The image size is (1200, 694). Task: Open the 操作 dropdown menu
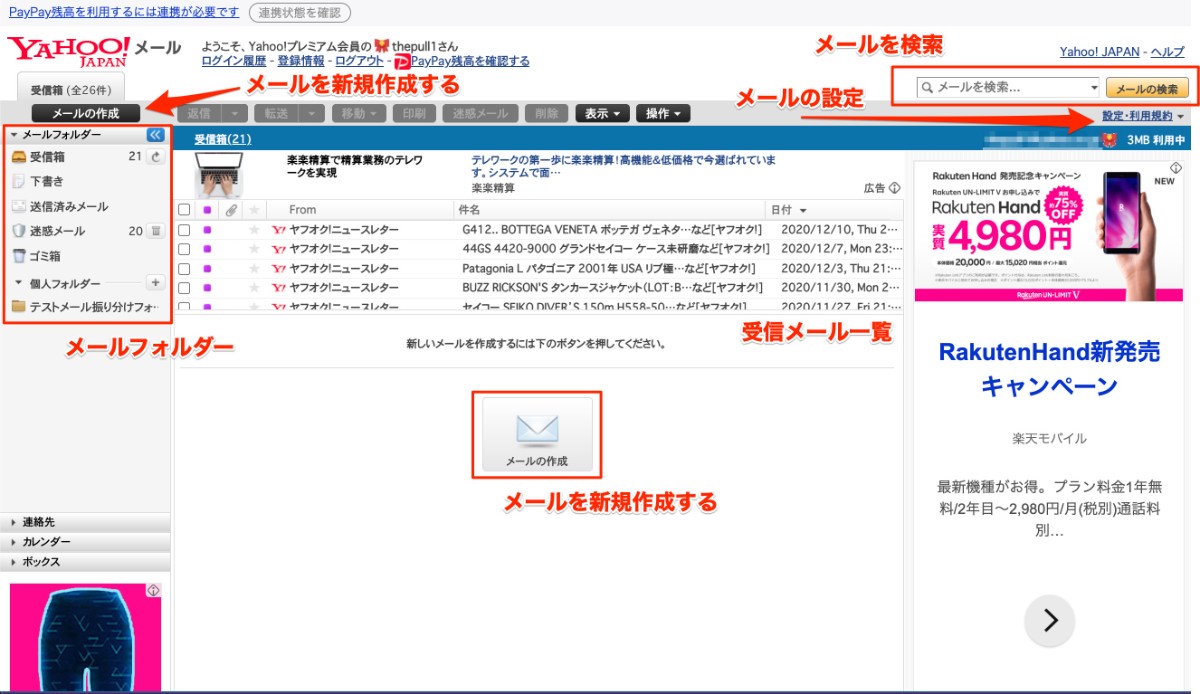[663, 114]
